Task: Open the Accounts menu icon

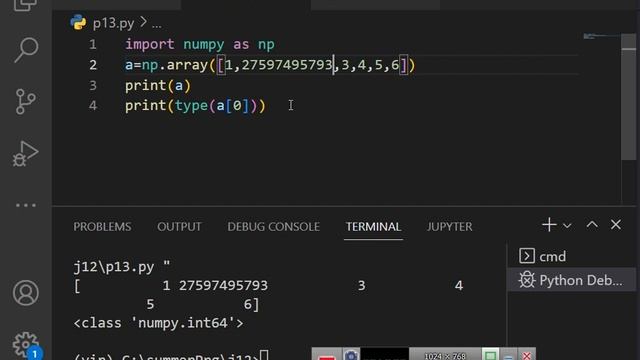Action: tap(26, 293)
